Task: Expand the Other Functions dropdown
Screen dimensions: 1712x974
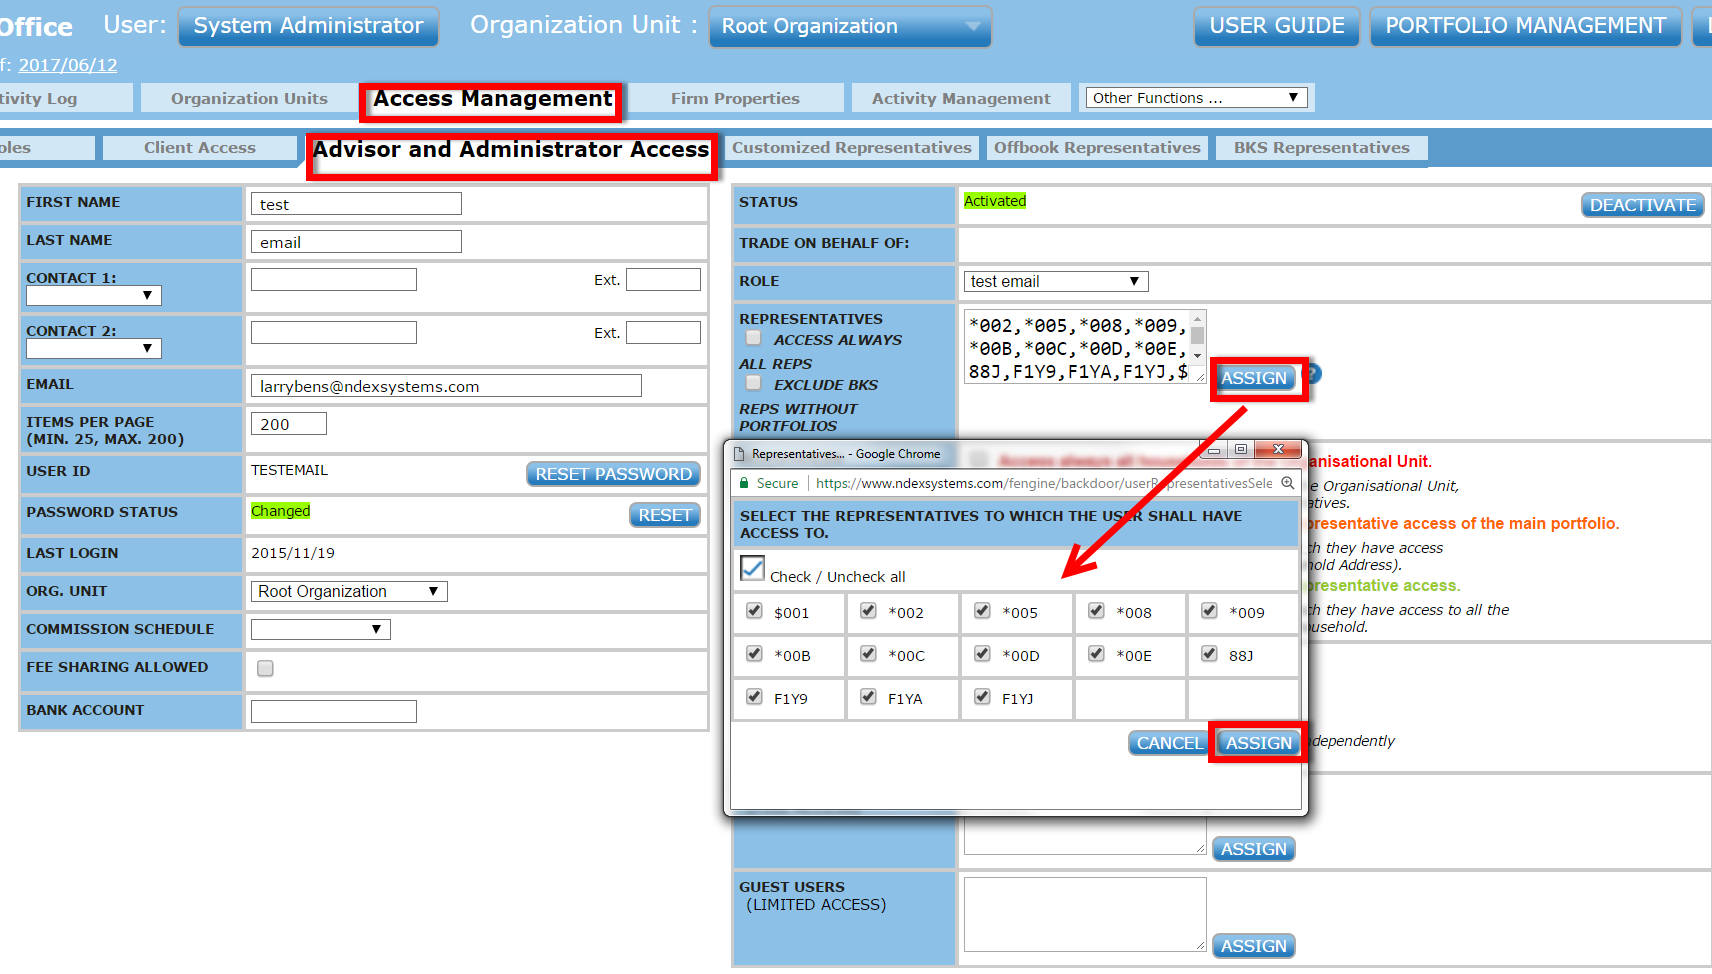Action: (x=1196, y=98)
